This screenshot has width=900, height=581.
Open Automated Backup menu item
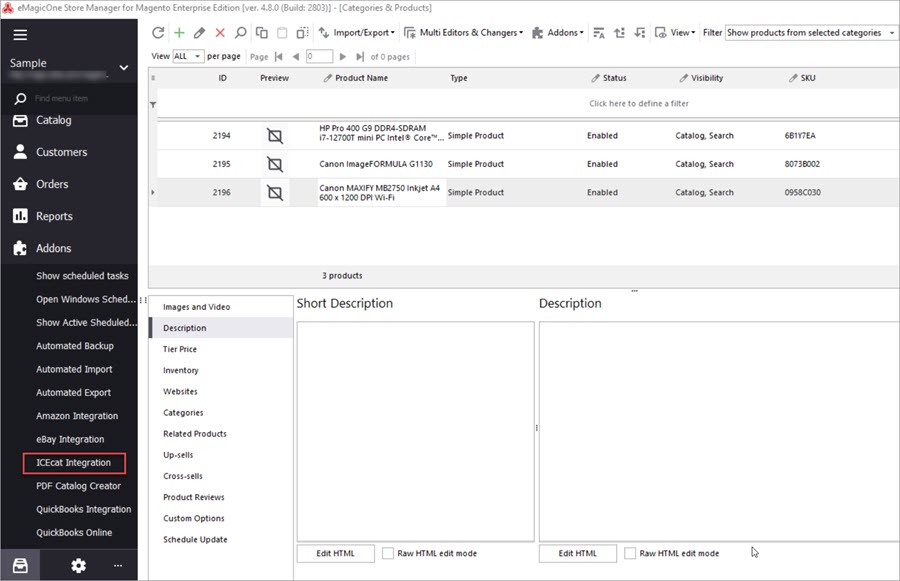point(75,346)
